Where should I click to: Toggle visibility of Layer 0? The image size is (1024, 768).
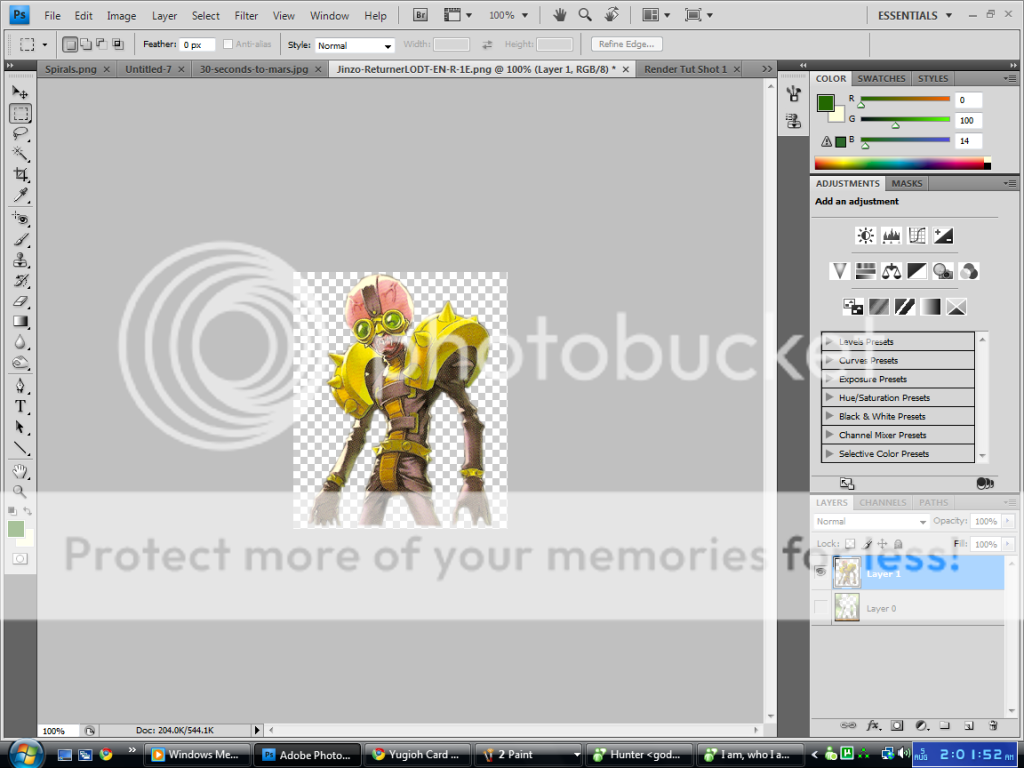820,608
